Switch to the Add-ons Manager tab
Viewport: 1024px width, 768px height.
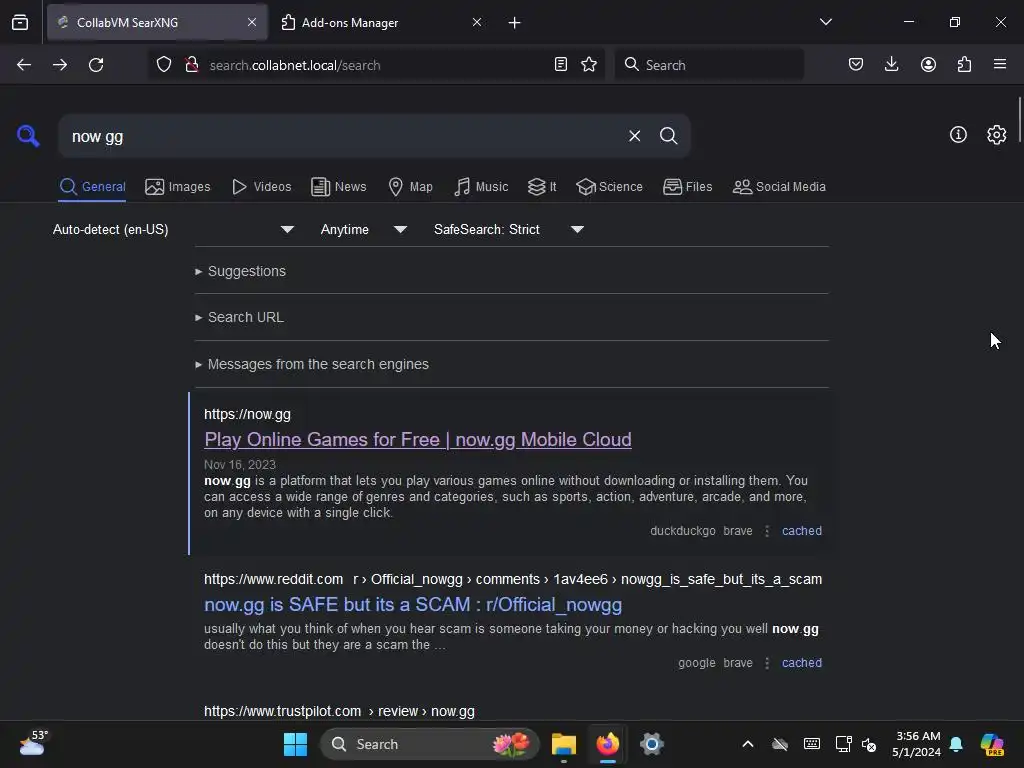coord(349,23)
